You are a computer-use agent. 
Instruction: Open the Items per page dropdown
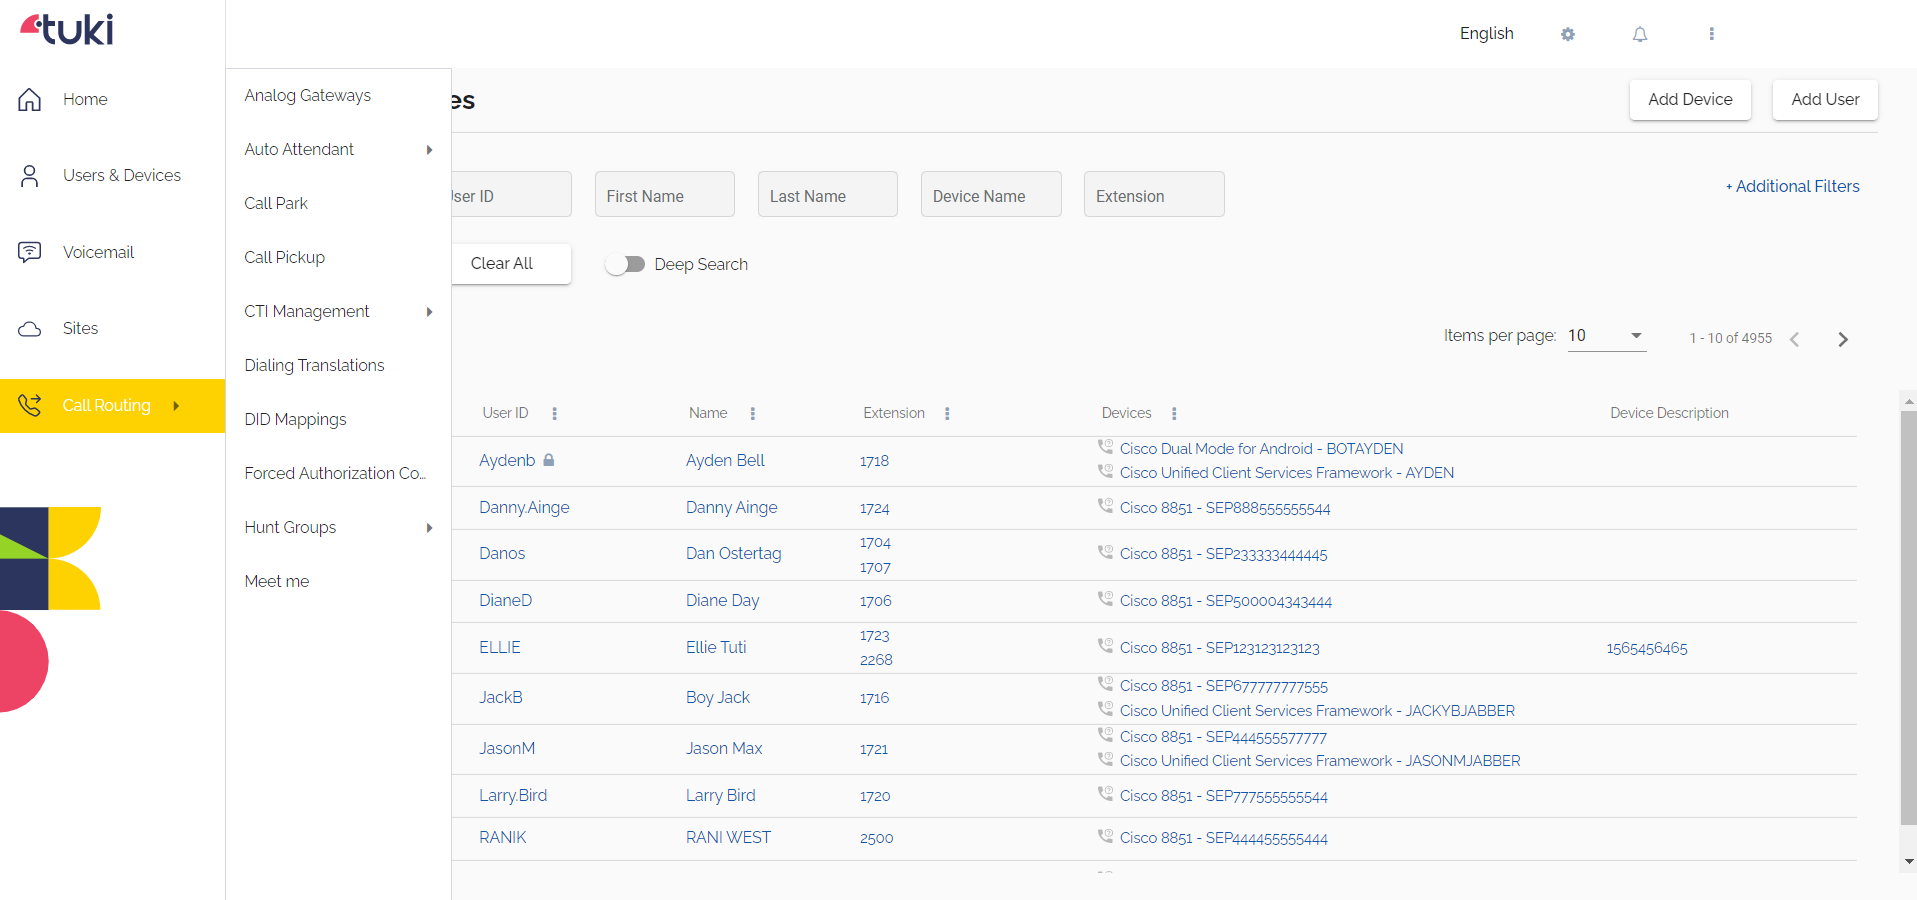1606,336
